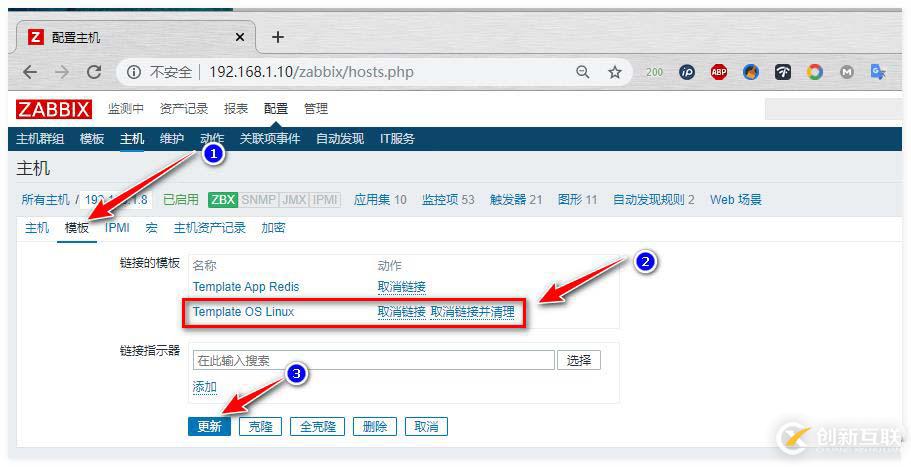Go to IT服务 submenu item
Screen dimensions: 911x467
[397, 139]
